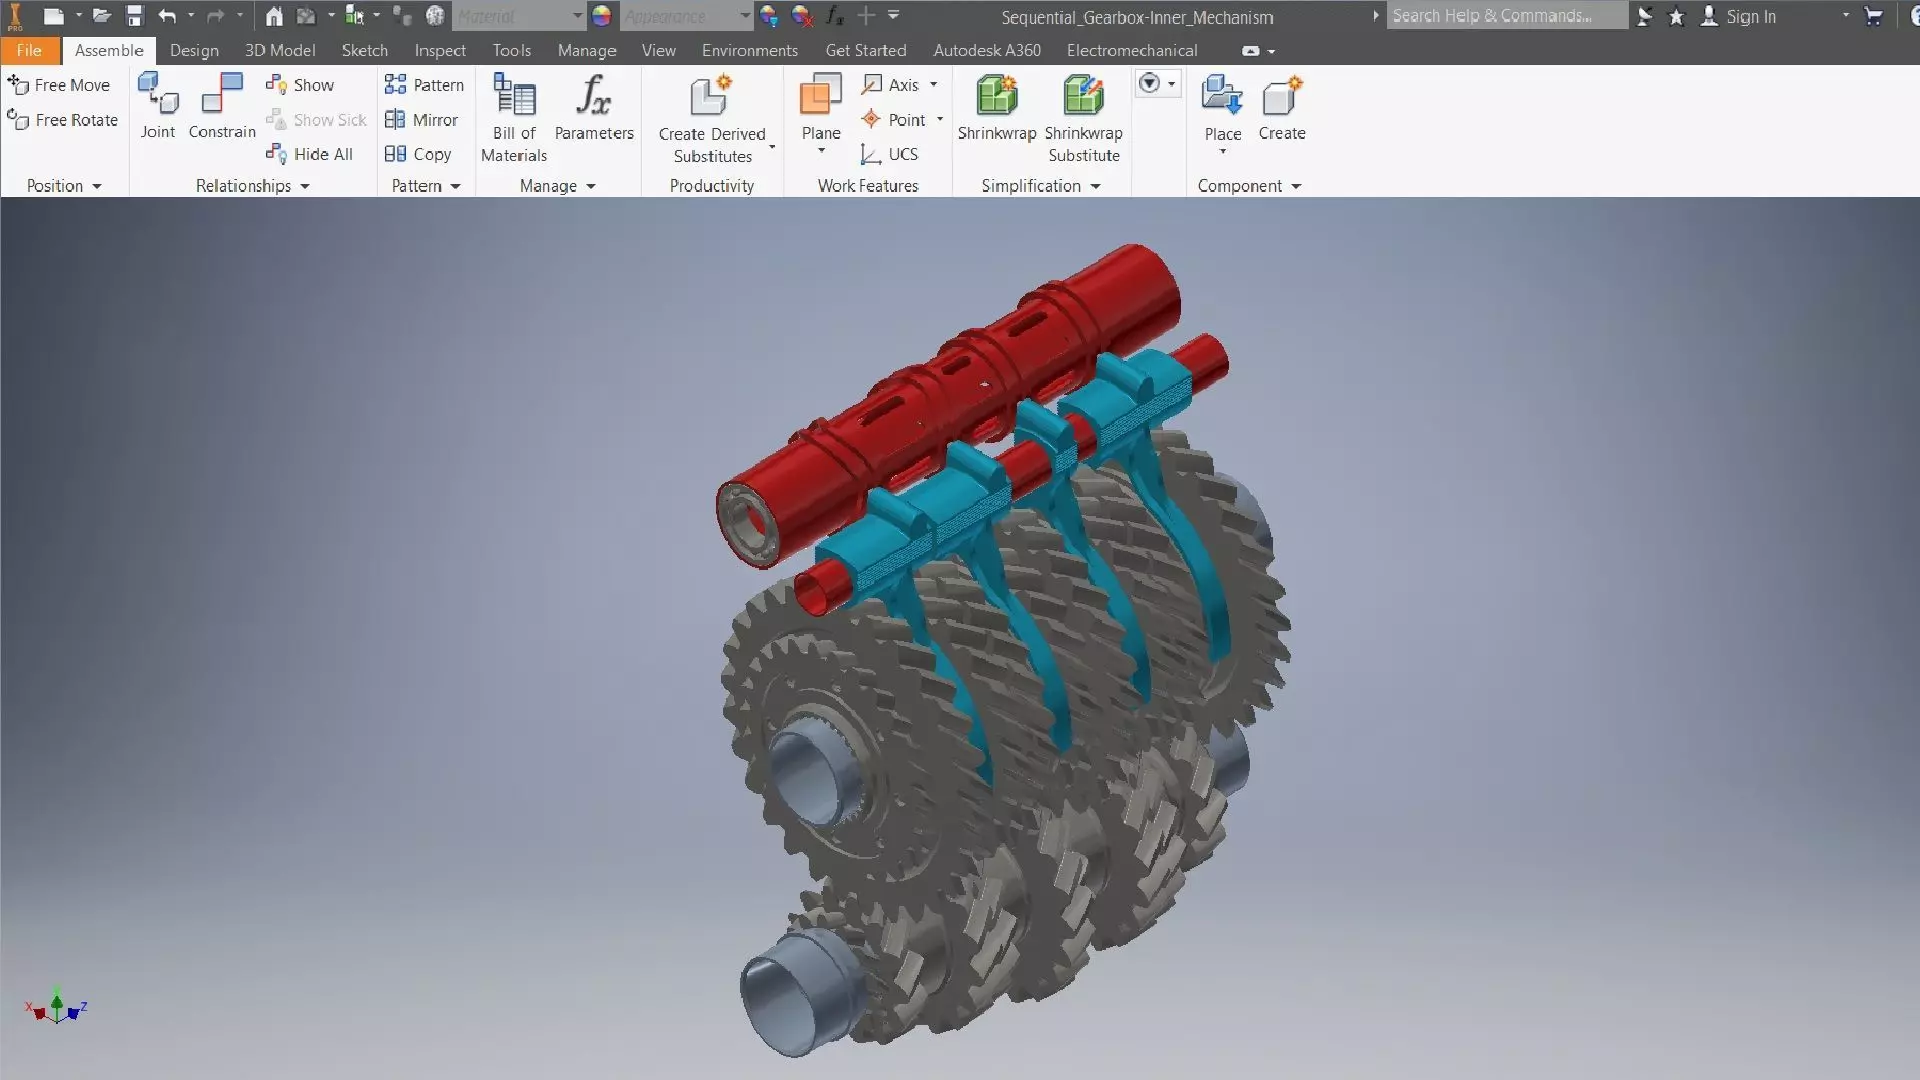Open the Parameters fx icon in quick access
This screenshot has height=1080, width=1920.
tap(834, 16)
